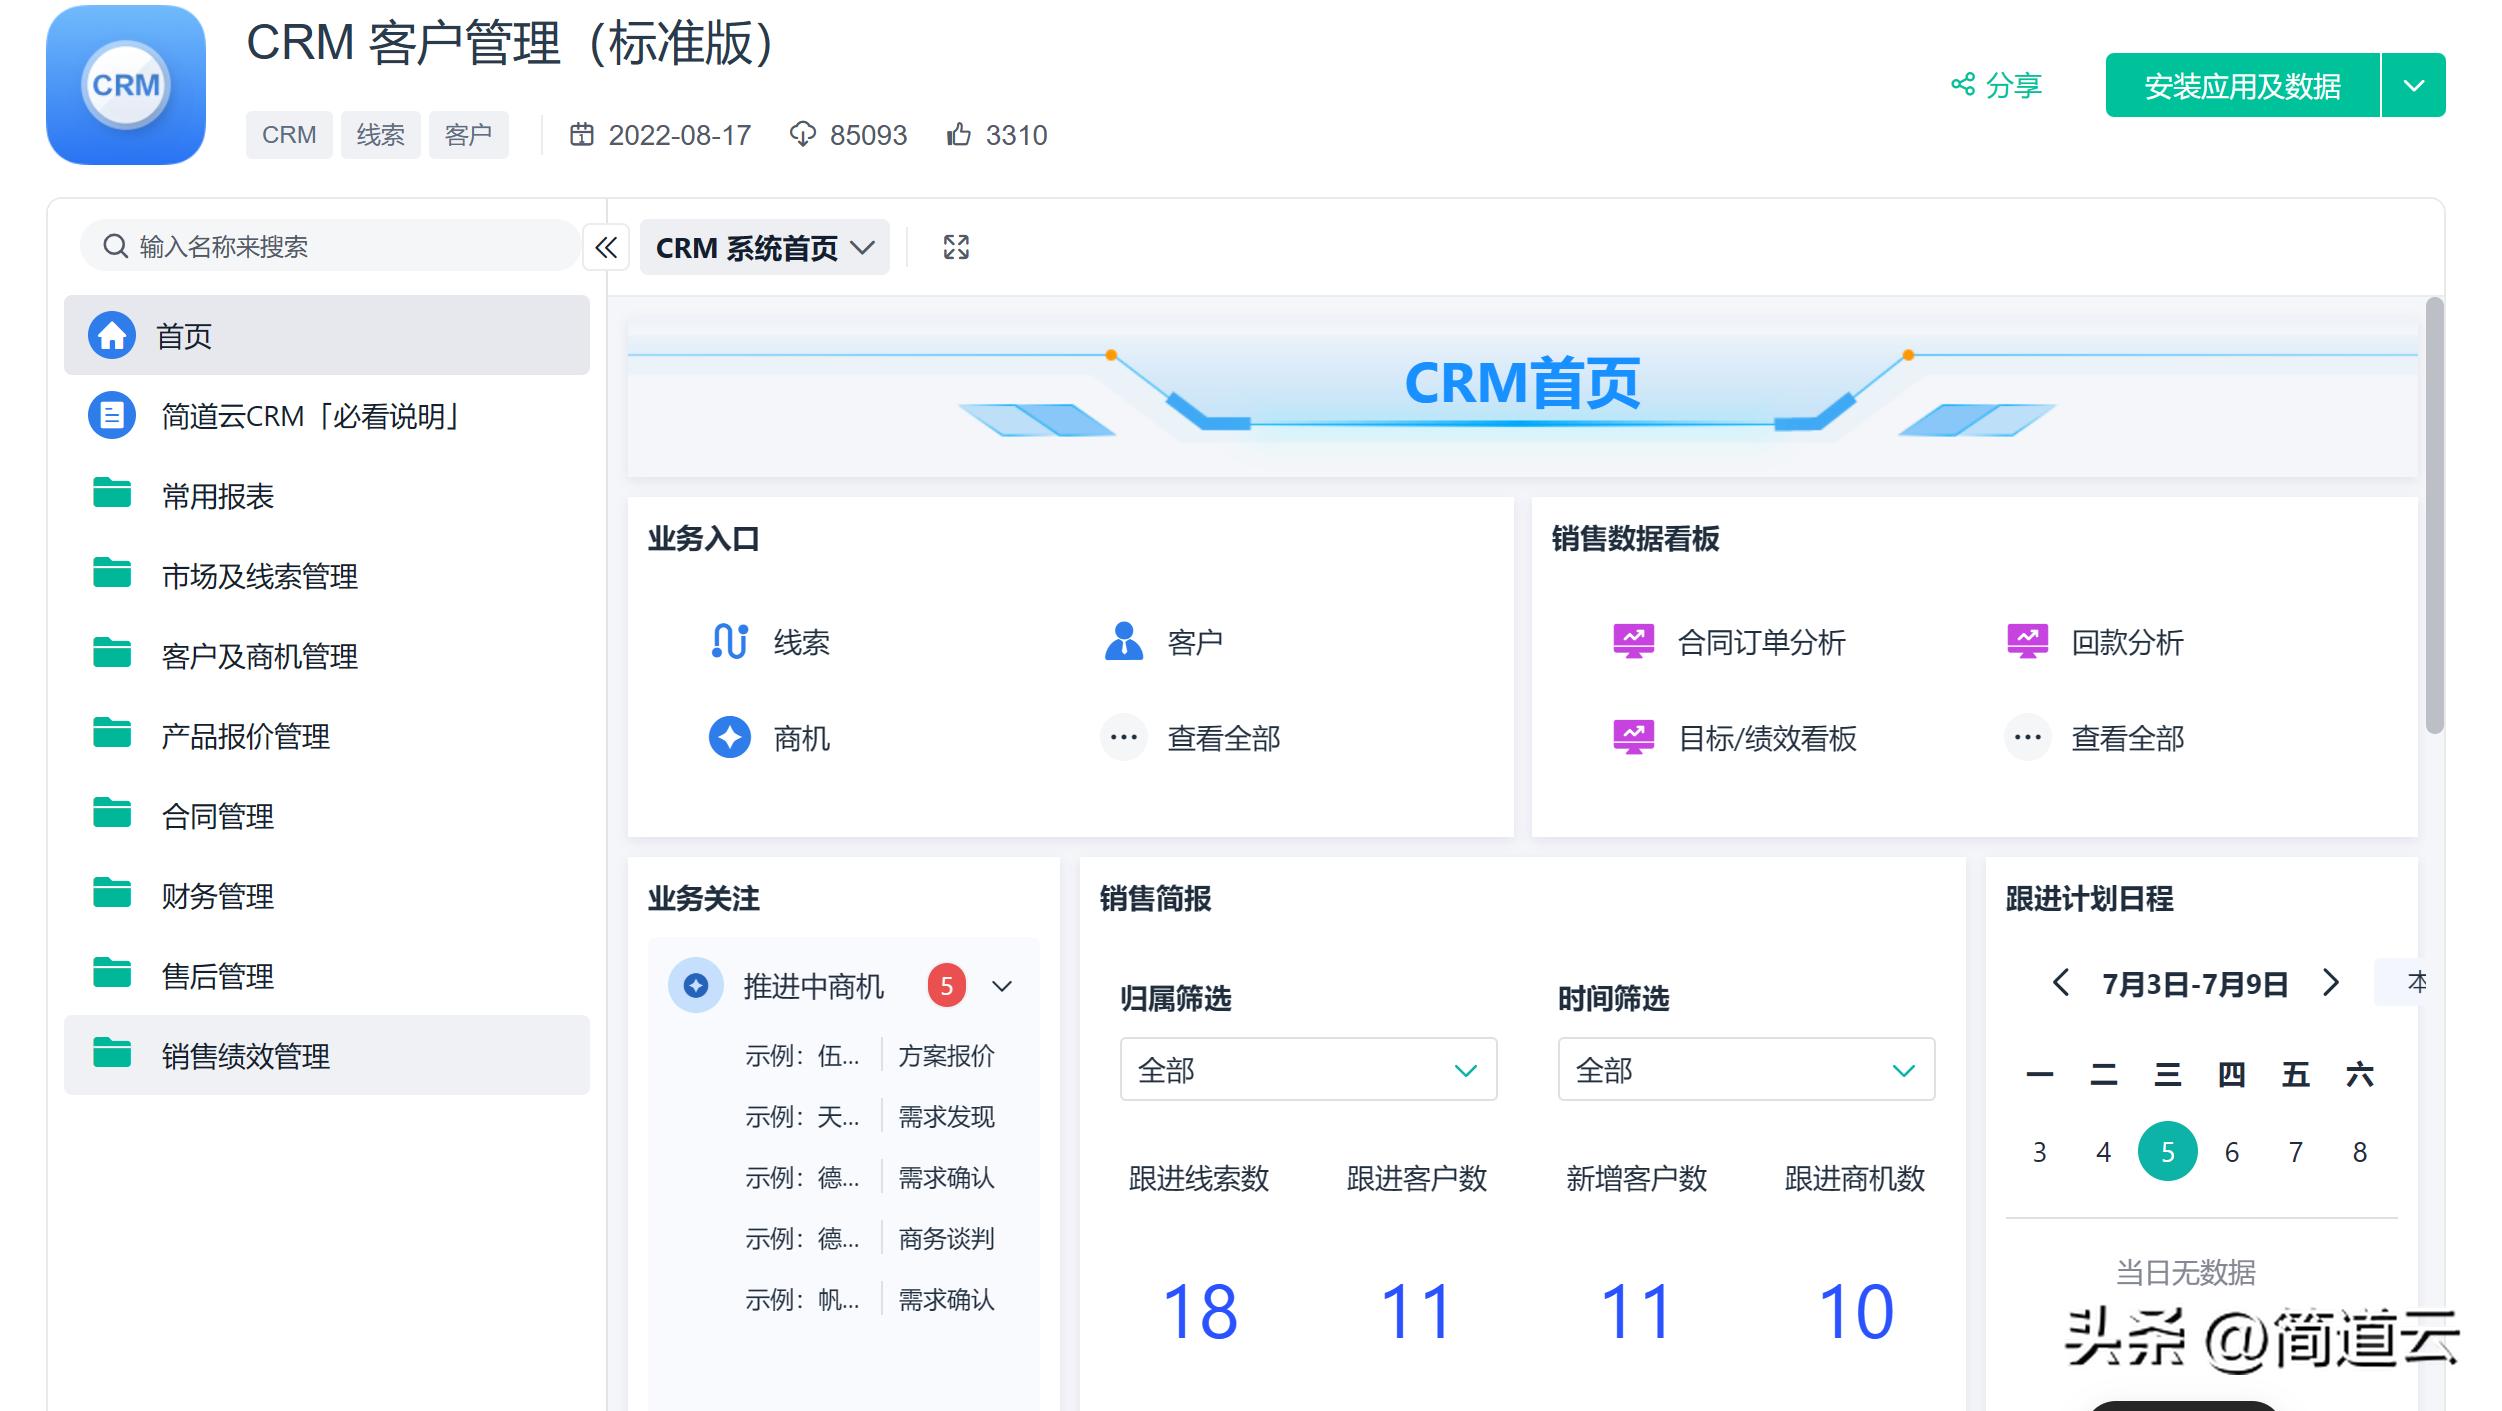Collapse the 推进中商机 list chevron
Image resolution: width=2502 pixels, height=1411 pixels.
click(1002, 986)
